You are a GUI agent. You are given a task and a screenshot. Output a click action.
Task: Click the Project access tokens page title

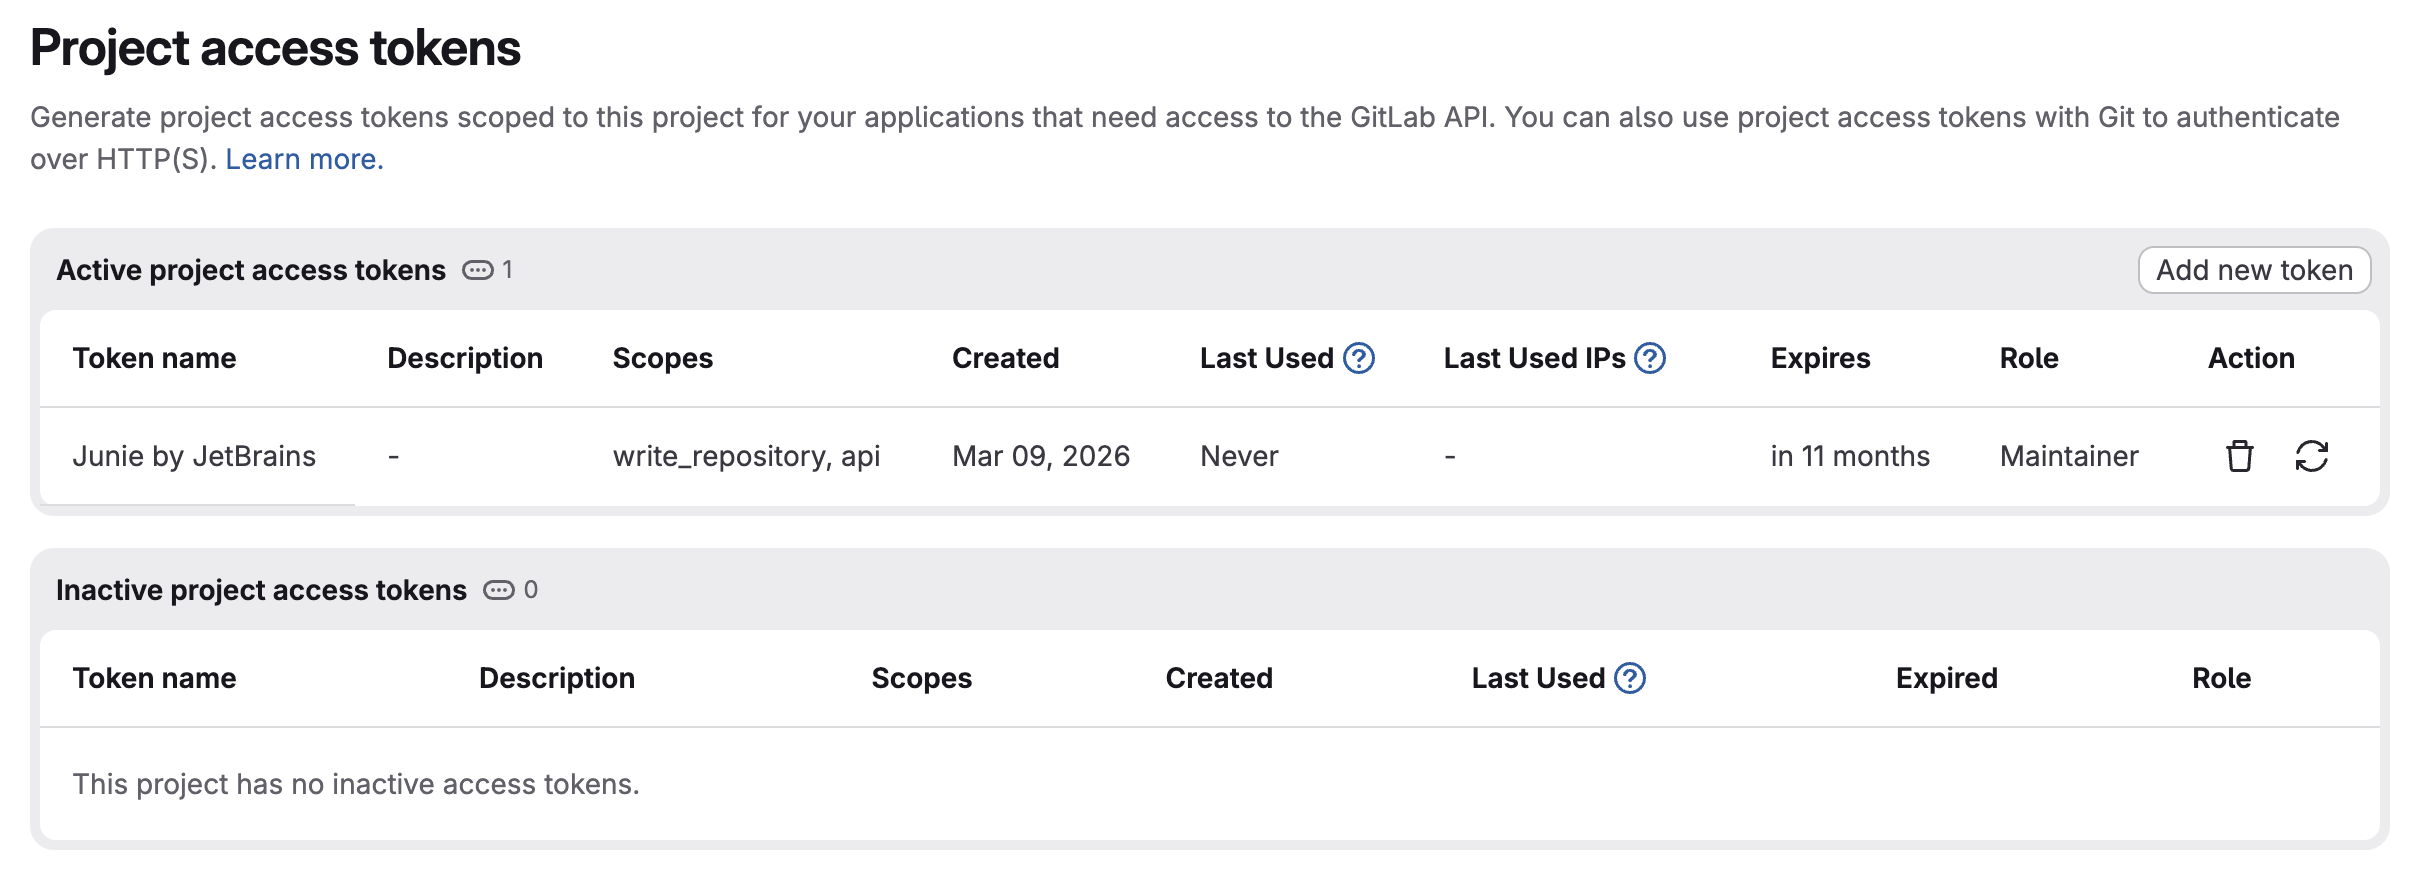pos(275,48)
